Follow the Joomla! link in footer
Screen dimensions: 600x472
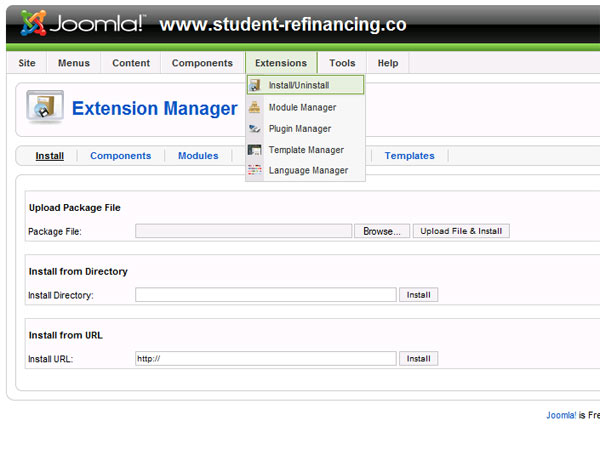[x=561, y=415]
